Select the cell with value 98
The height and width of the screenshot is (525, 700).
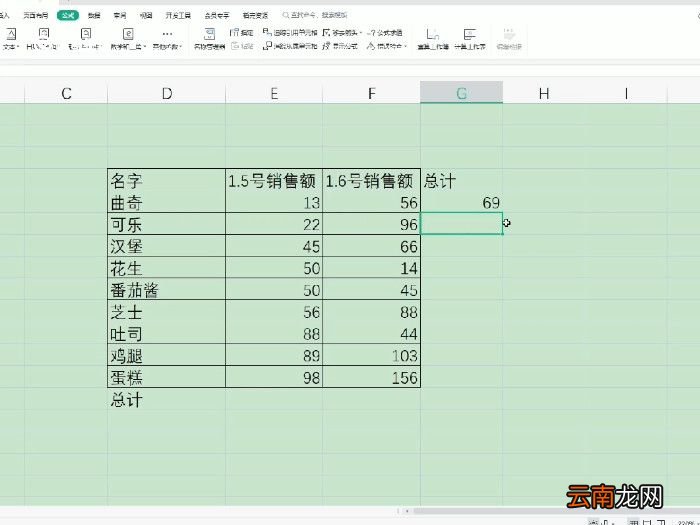[x=274, y=377]
